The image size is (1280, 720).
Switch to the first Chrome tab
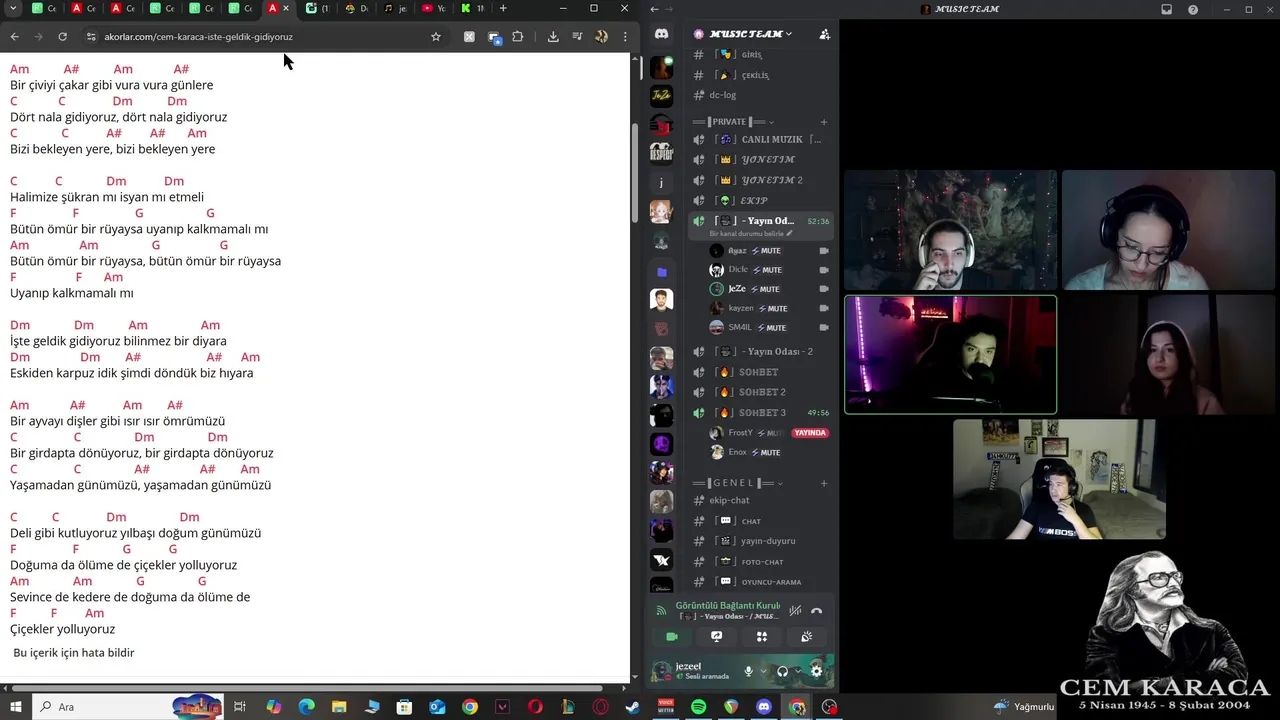44,9
